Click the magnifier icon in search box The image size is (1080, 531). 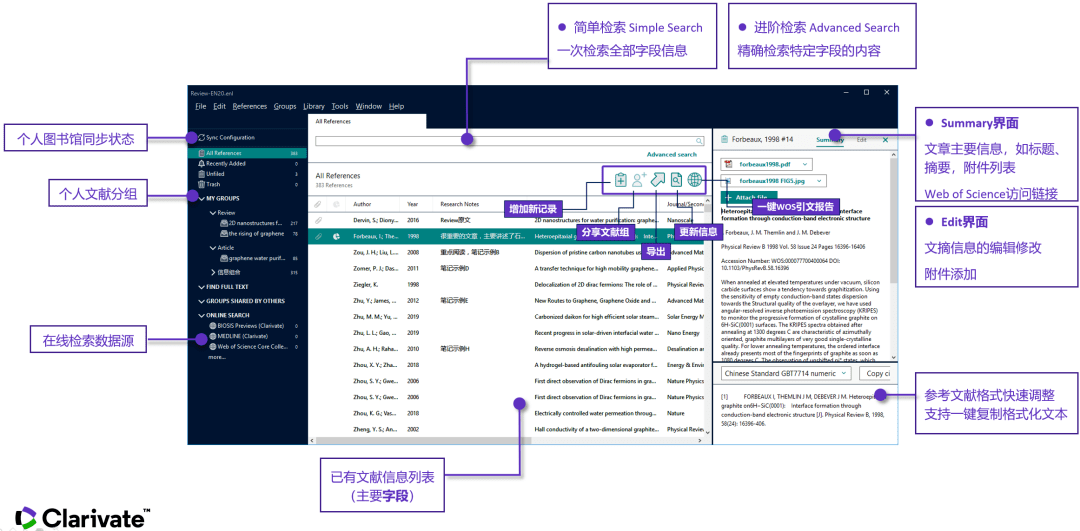(700, 141)
